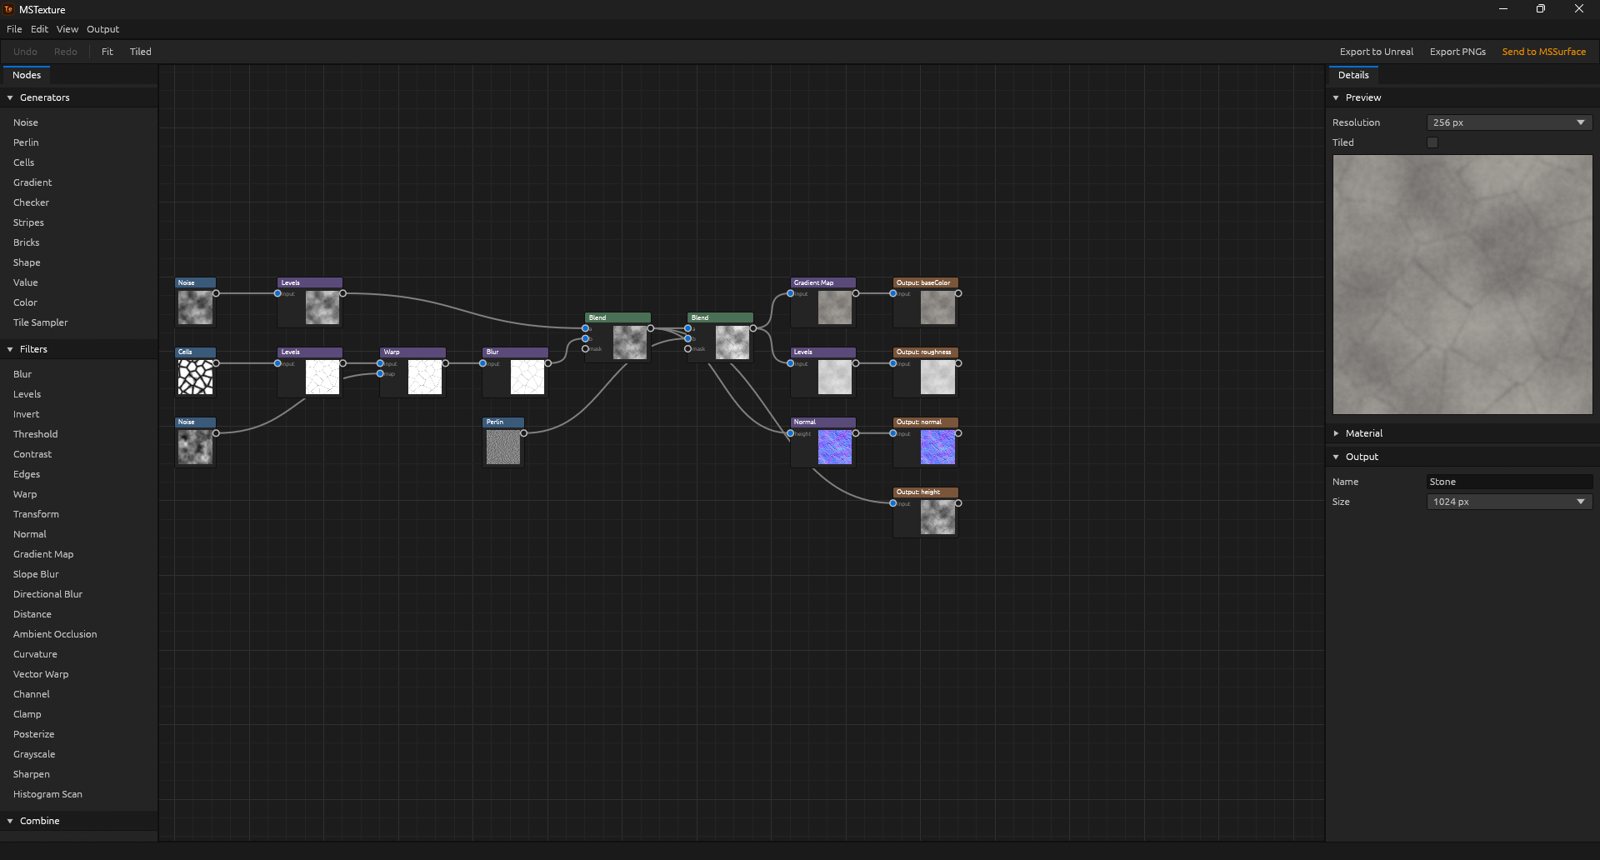Click the Blur node on the canvas

515,372
